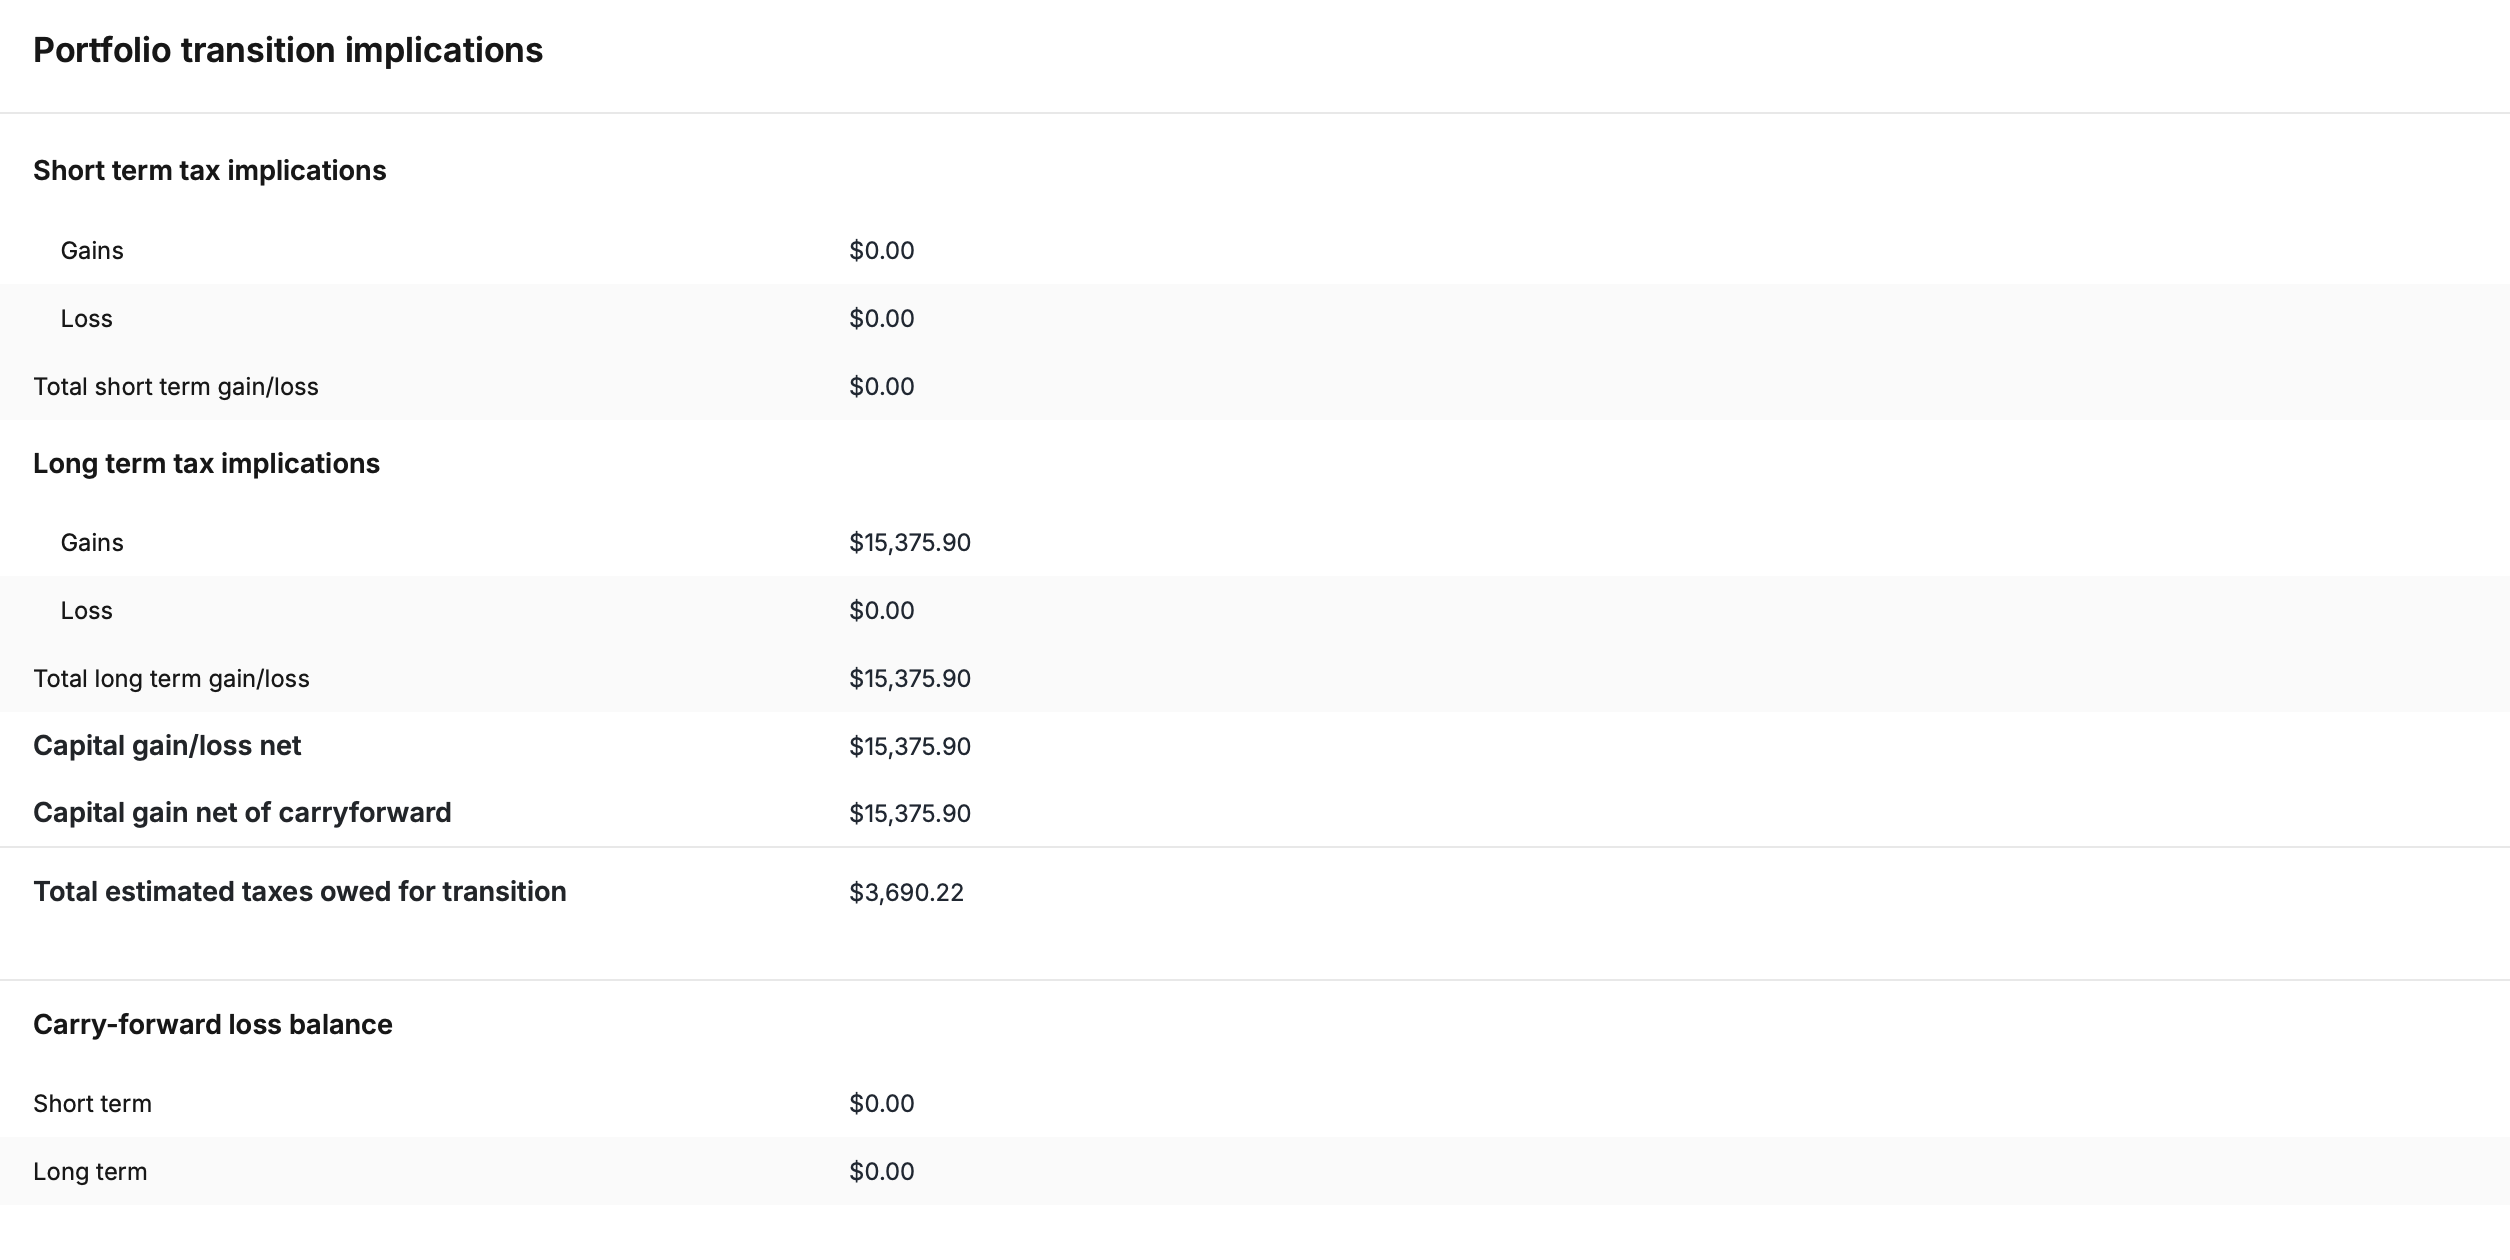Screen dimensions: 2510x1260
Task: Select the Total long term gain/loss amount
Action: point(910,679)
